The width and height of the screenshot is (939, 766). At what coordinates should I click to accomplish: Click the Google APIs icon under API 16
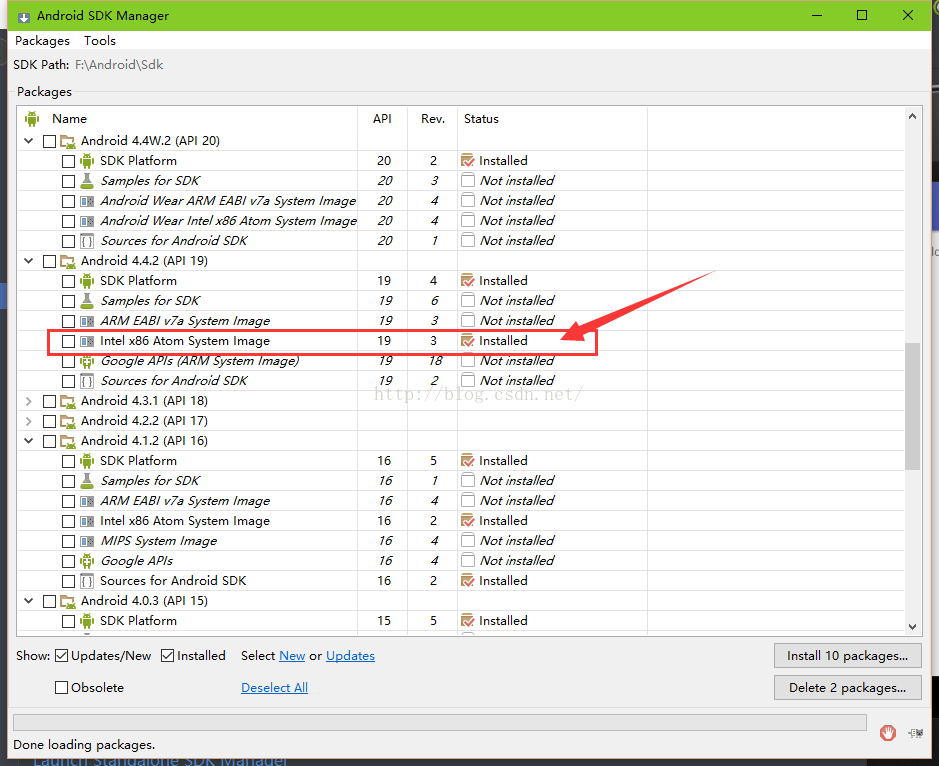pos(87,561)
